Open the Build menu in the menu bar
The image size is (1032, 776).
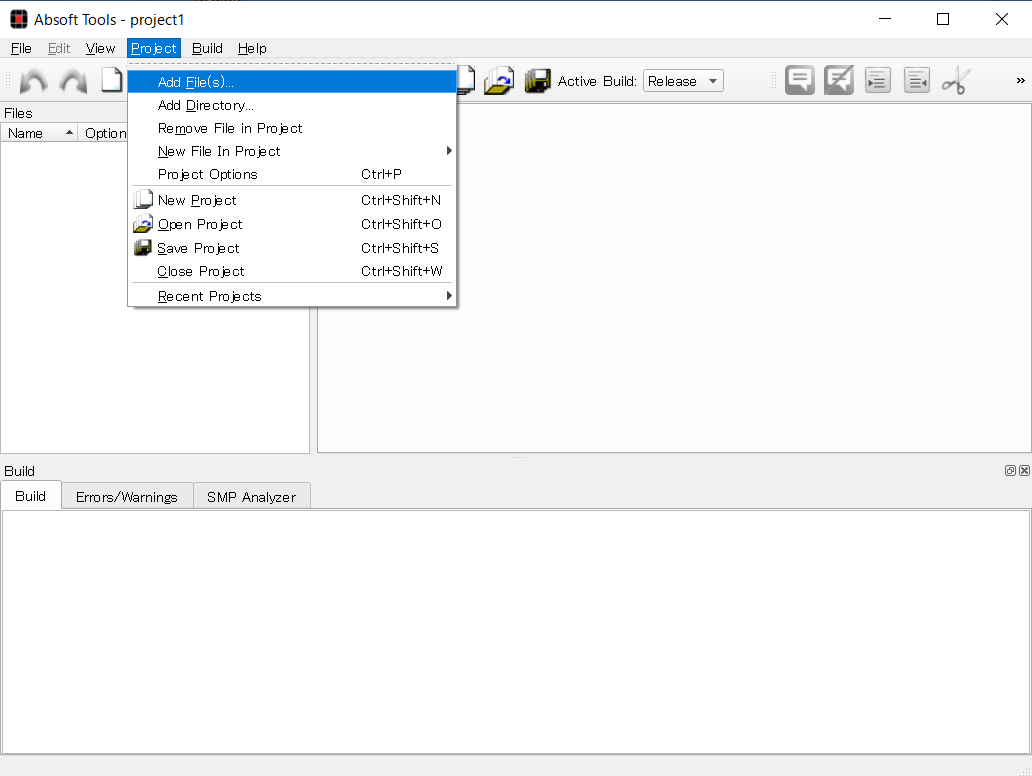207,48
